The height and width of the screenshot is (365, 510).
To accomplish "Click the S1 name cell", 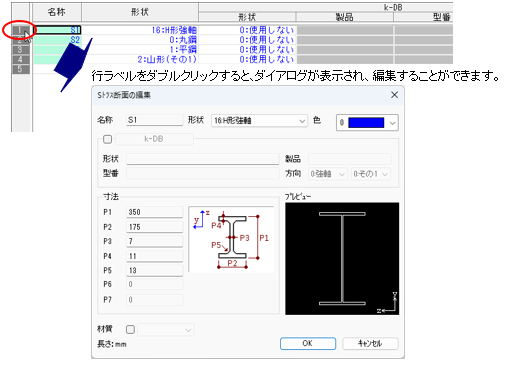I will [57, 30].
